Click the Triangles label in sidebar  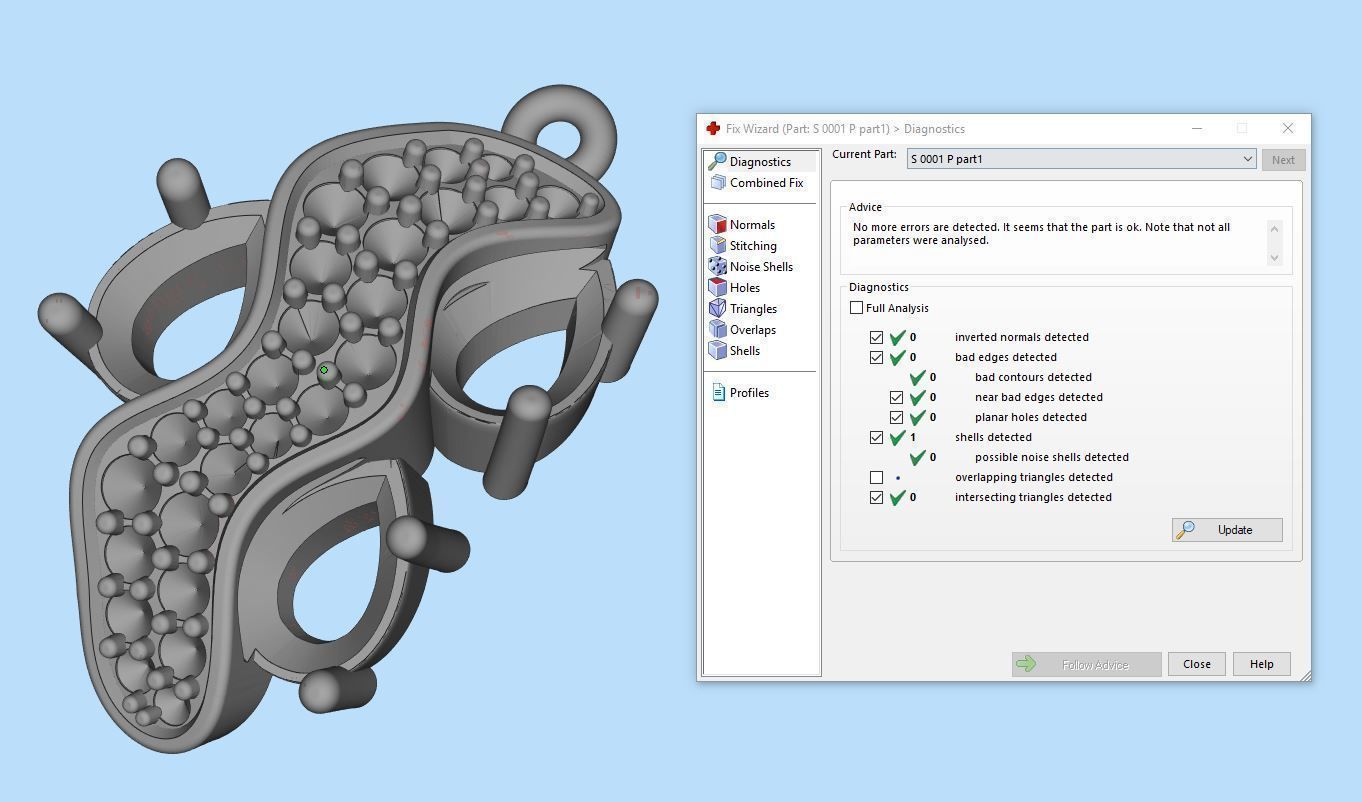(753, 308)
